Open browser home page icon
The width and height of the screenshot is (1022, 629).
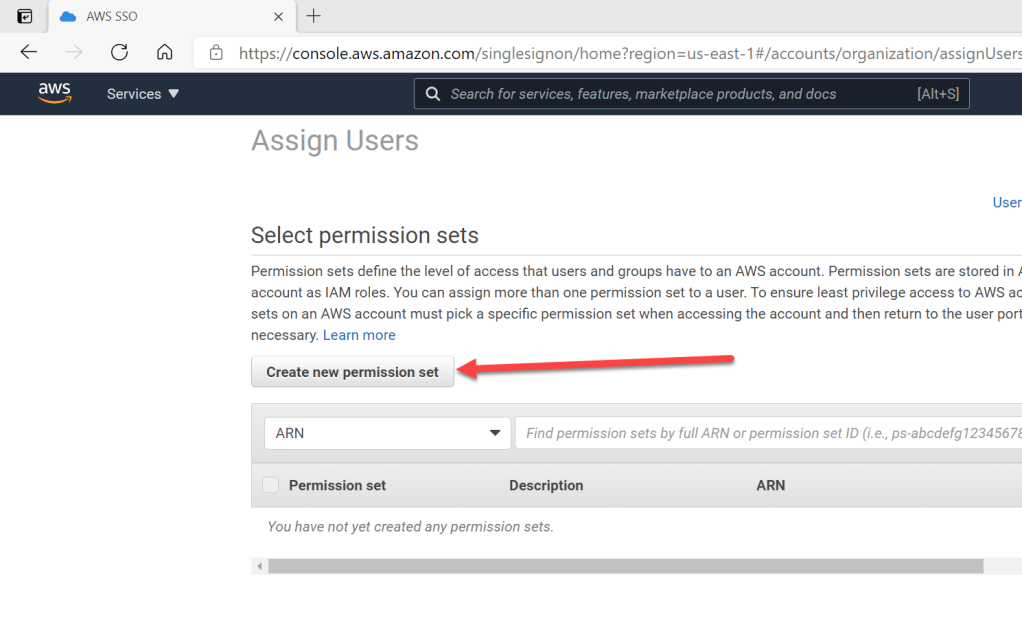[165, 53]
